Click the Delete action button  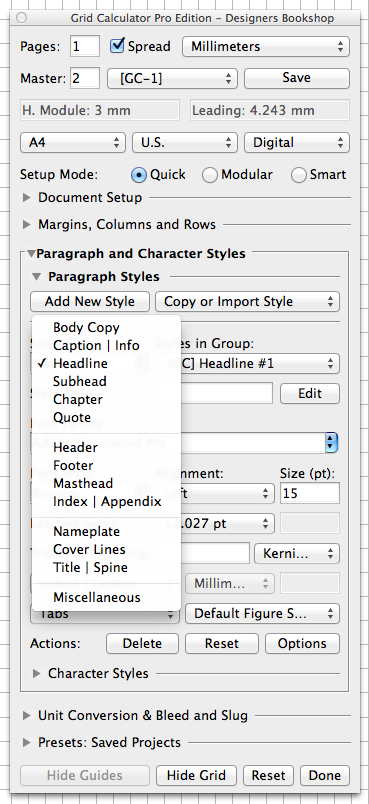tap(142, 644)
